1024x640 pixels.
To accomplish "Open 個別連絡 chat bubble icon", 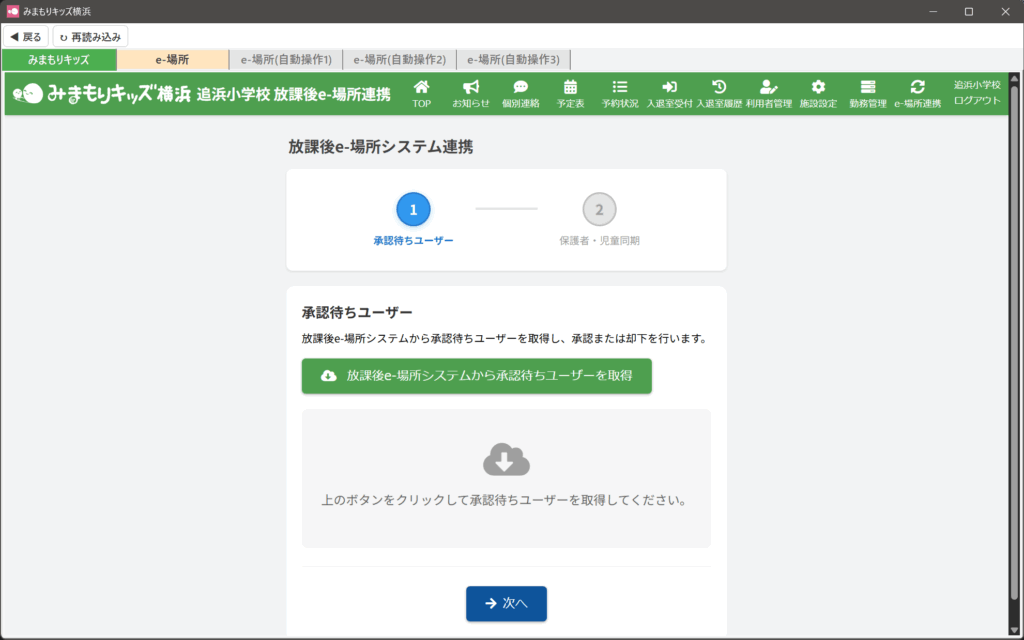I will click(x=520, y=88).
